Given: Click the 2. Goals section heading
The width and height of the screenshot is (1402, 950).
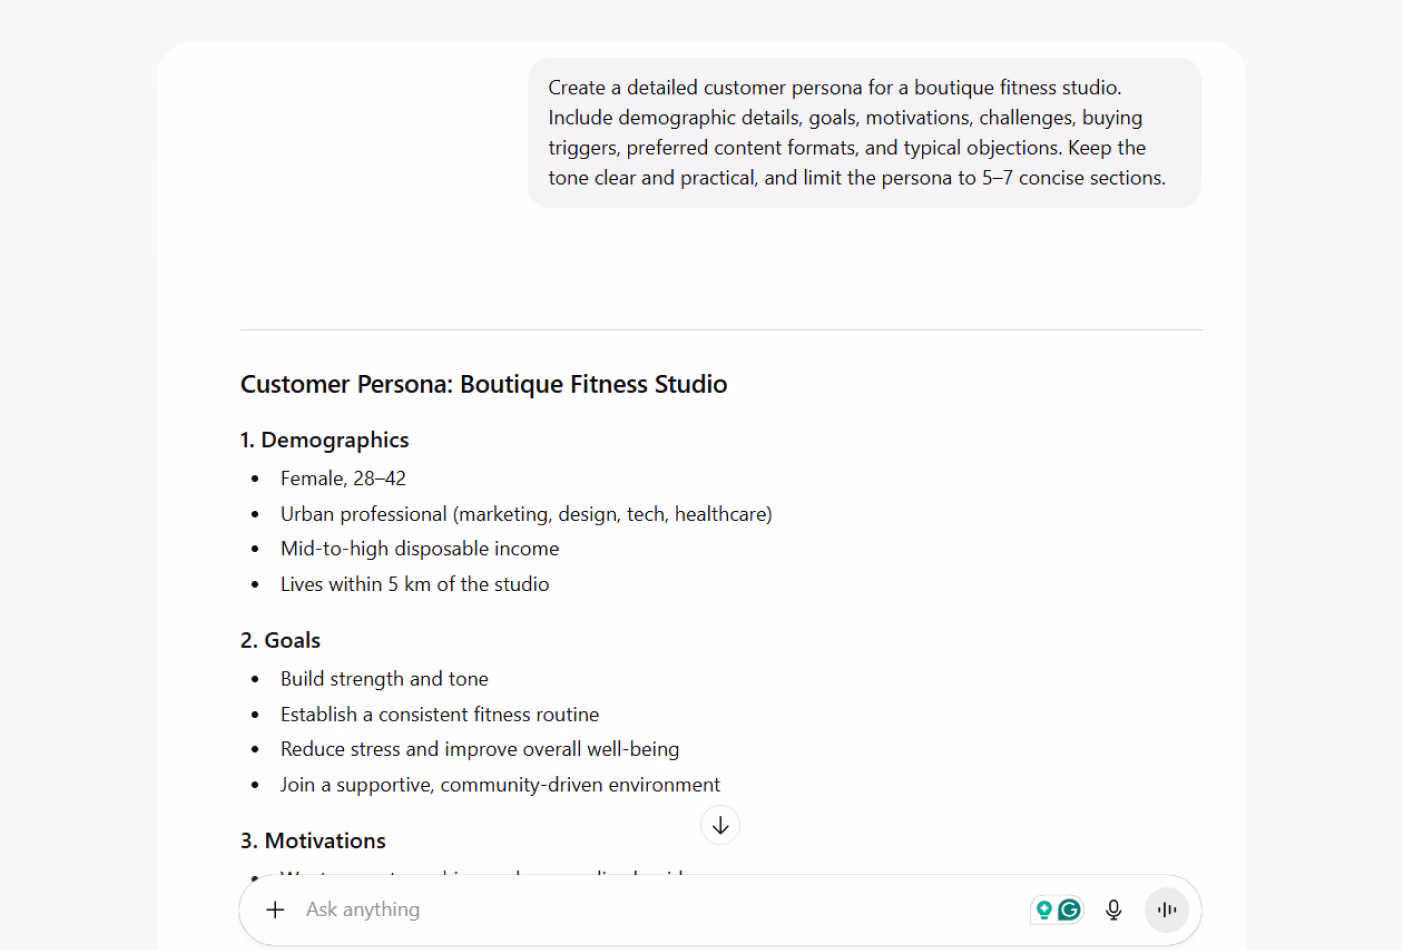Looking at the screenshot, I should coord(280,640).
